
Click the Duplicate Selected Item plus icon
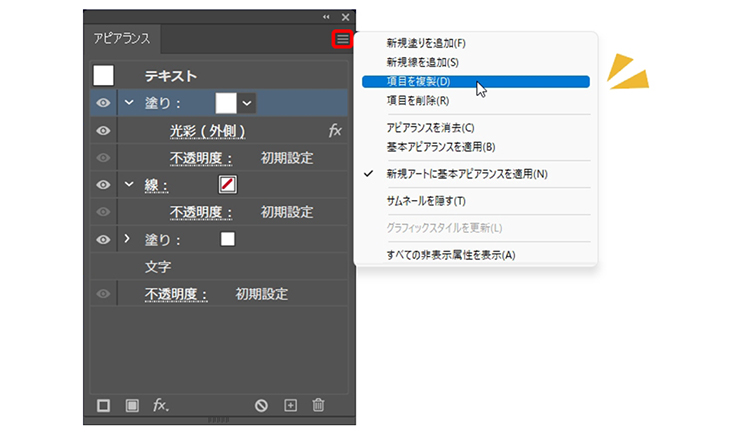(291, 405)
